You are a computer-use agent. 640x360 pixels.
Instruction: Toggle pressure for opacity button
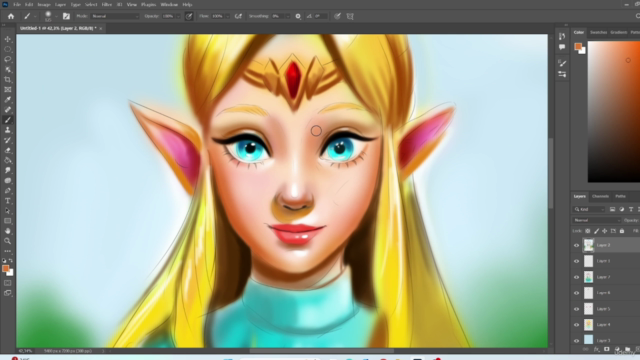[189, 16]
